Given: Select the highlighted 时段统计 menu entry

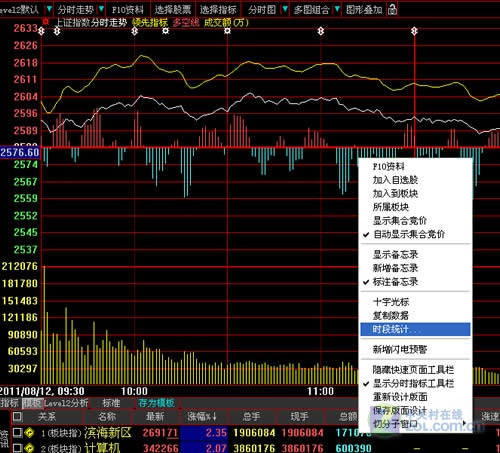Looking at the screenshot, I should tap(415, 329).
